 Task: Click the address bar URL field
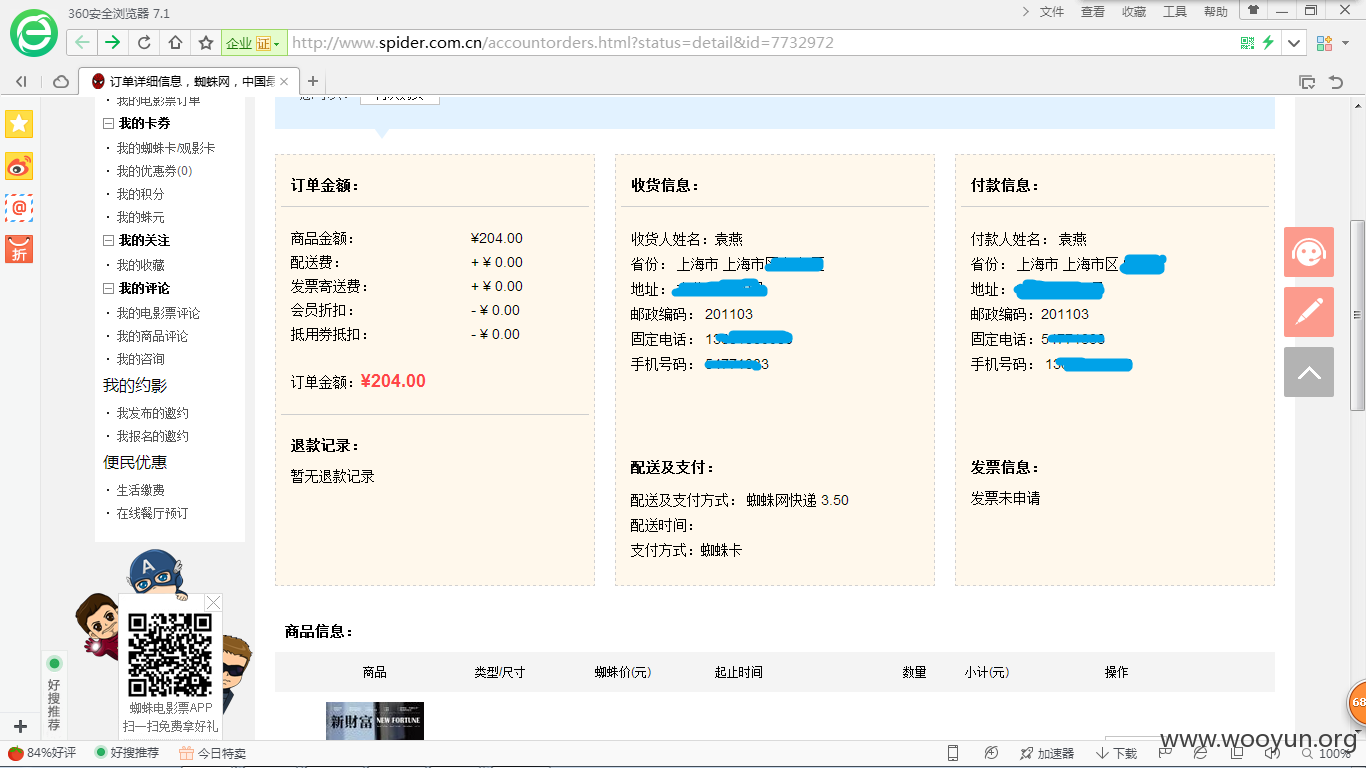point(760,43)
